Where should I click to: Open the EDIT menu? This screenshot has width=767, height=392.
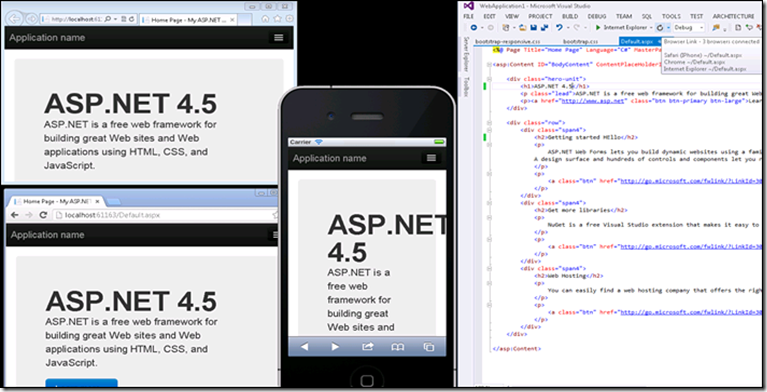click(489, 16)
